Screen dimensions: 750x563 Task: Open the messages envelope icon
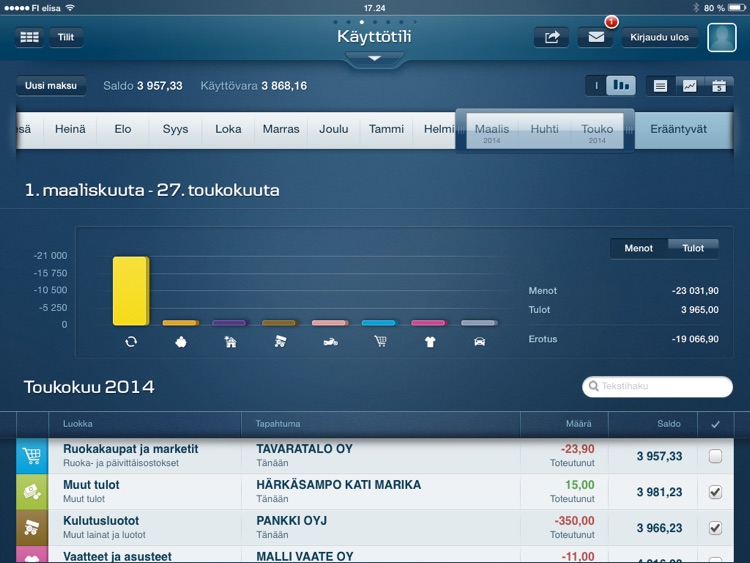pos(596,37)
